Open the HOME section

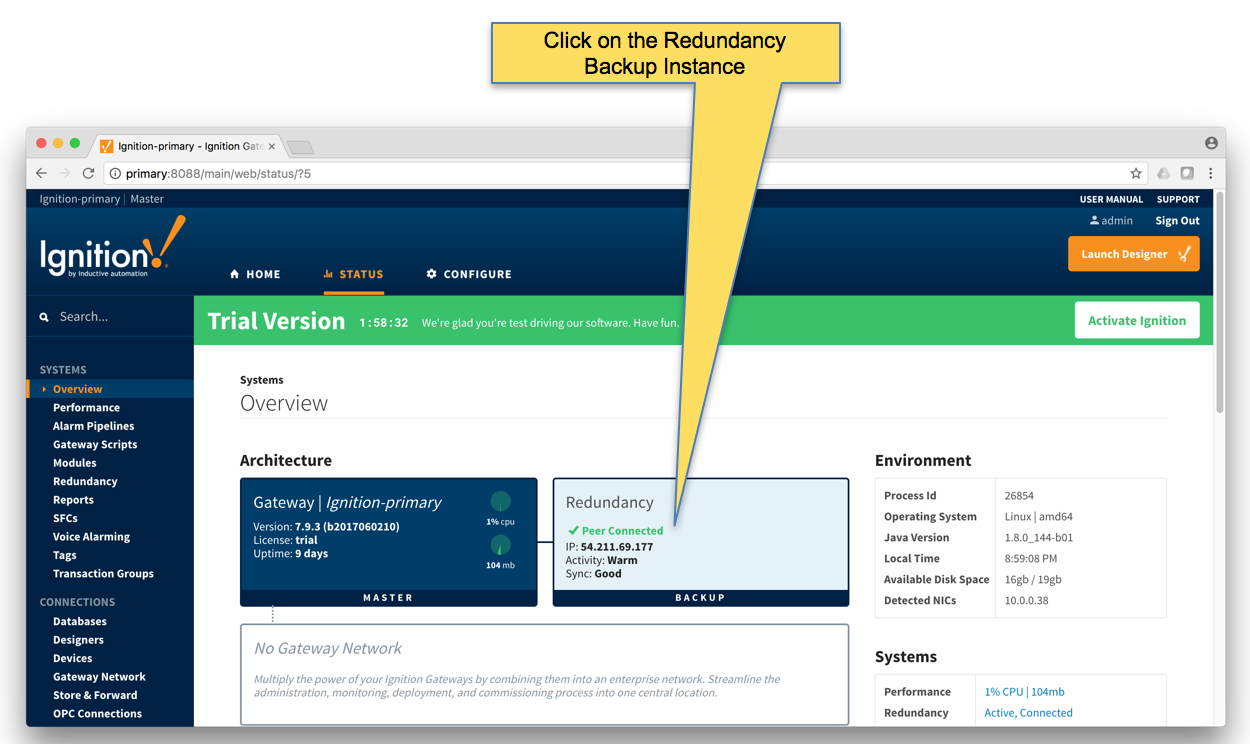(255, 274)
